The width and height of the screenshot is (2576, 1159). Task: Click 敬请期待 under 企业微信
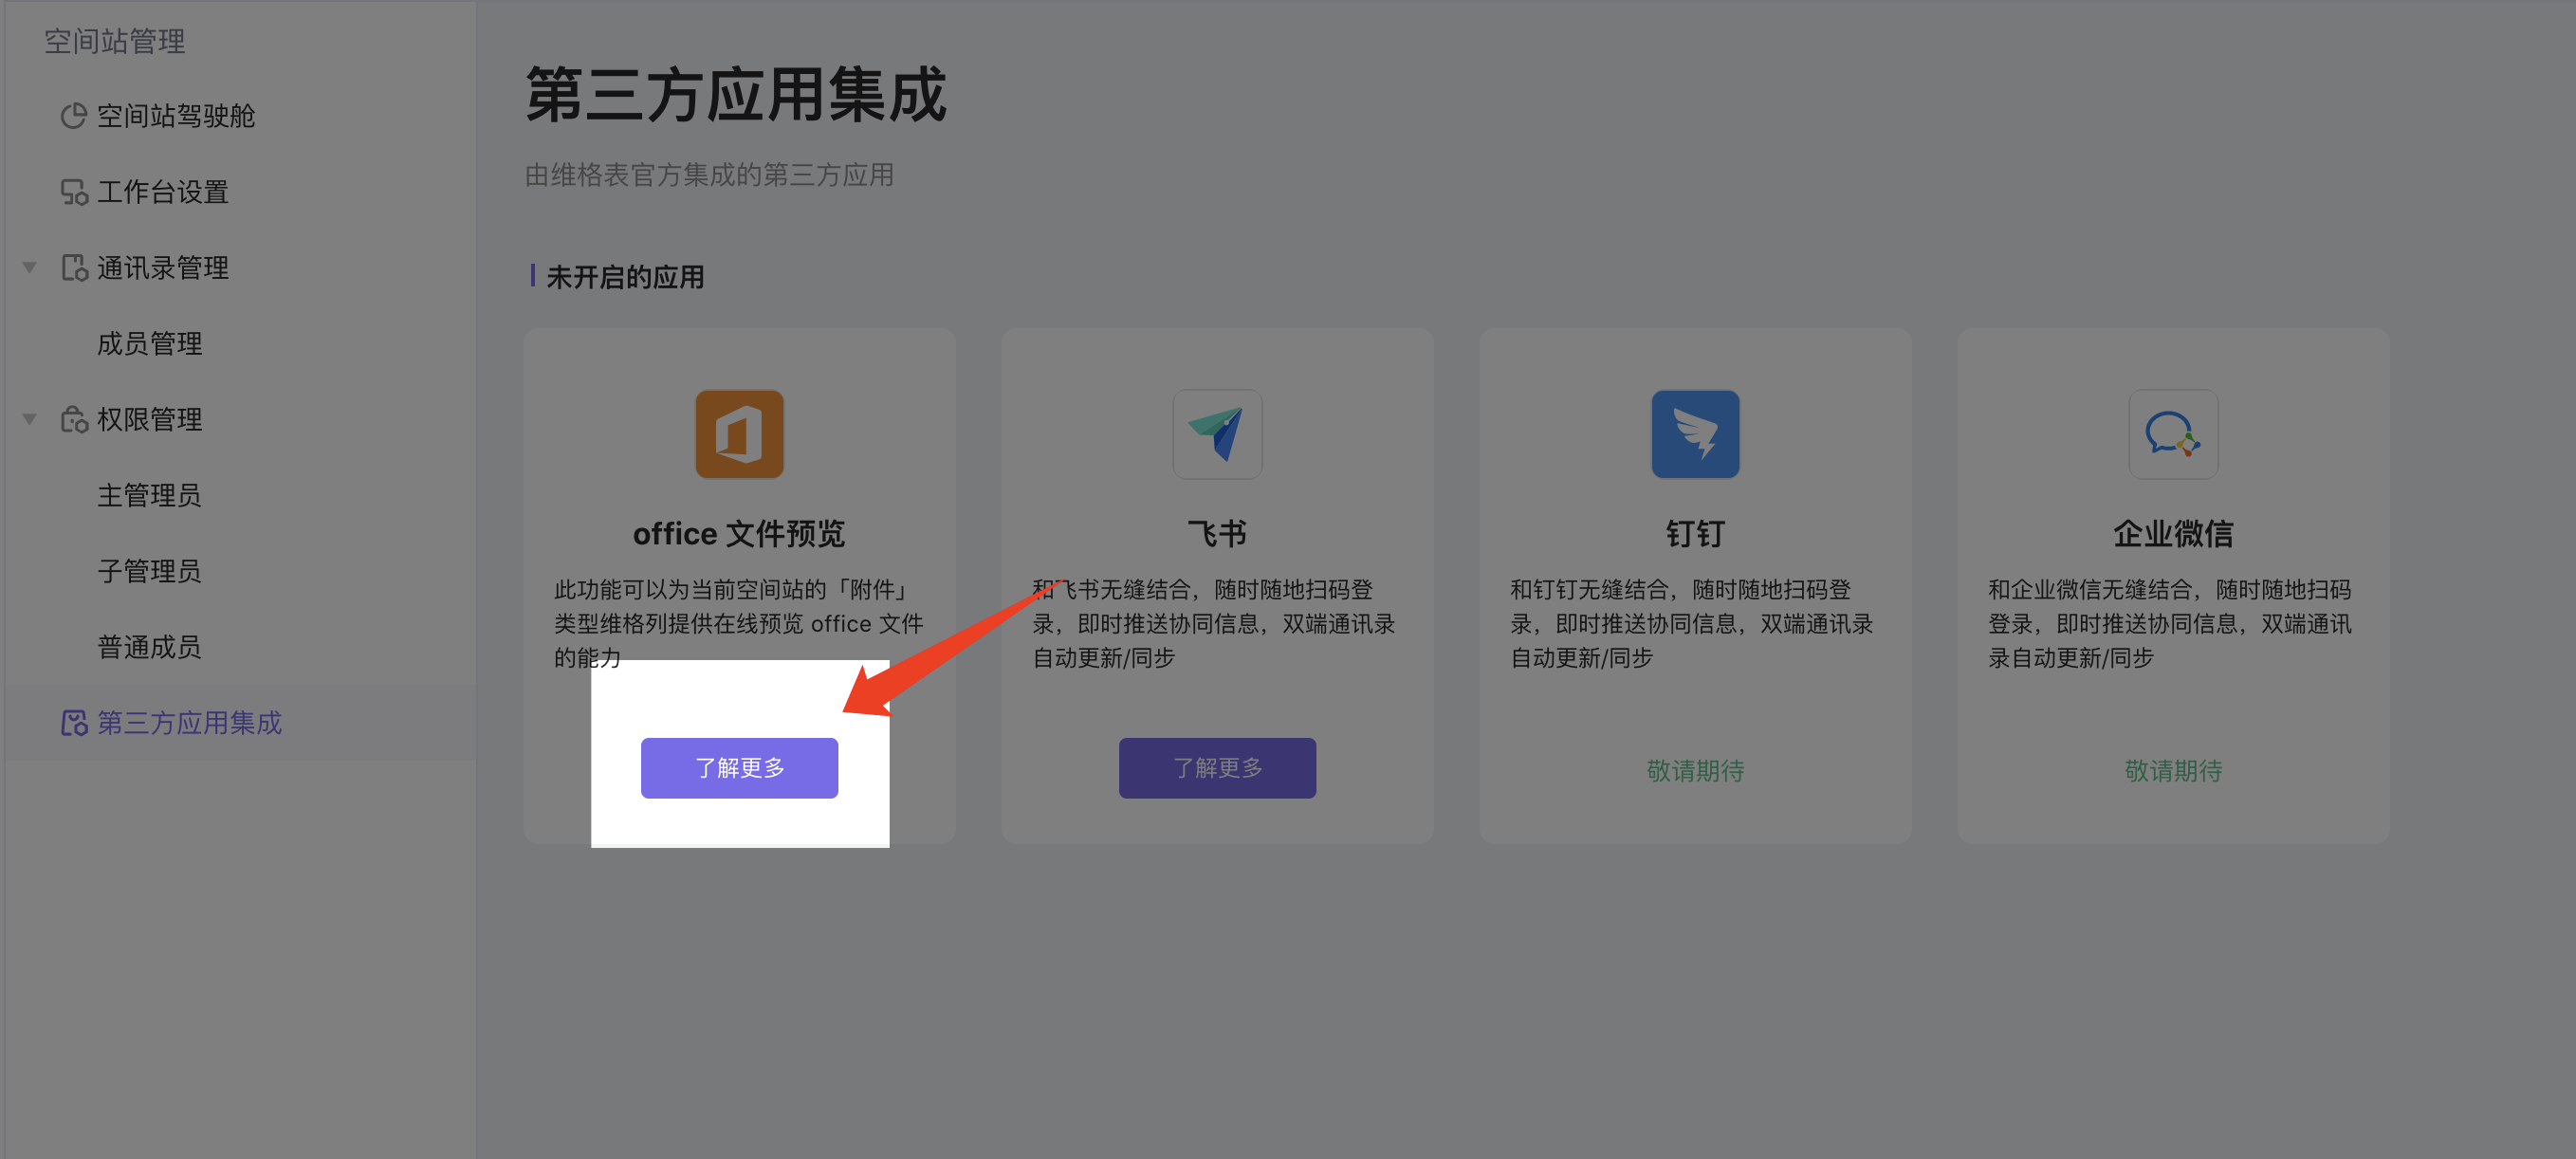(2173, 771)
